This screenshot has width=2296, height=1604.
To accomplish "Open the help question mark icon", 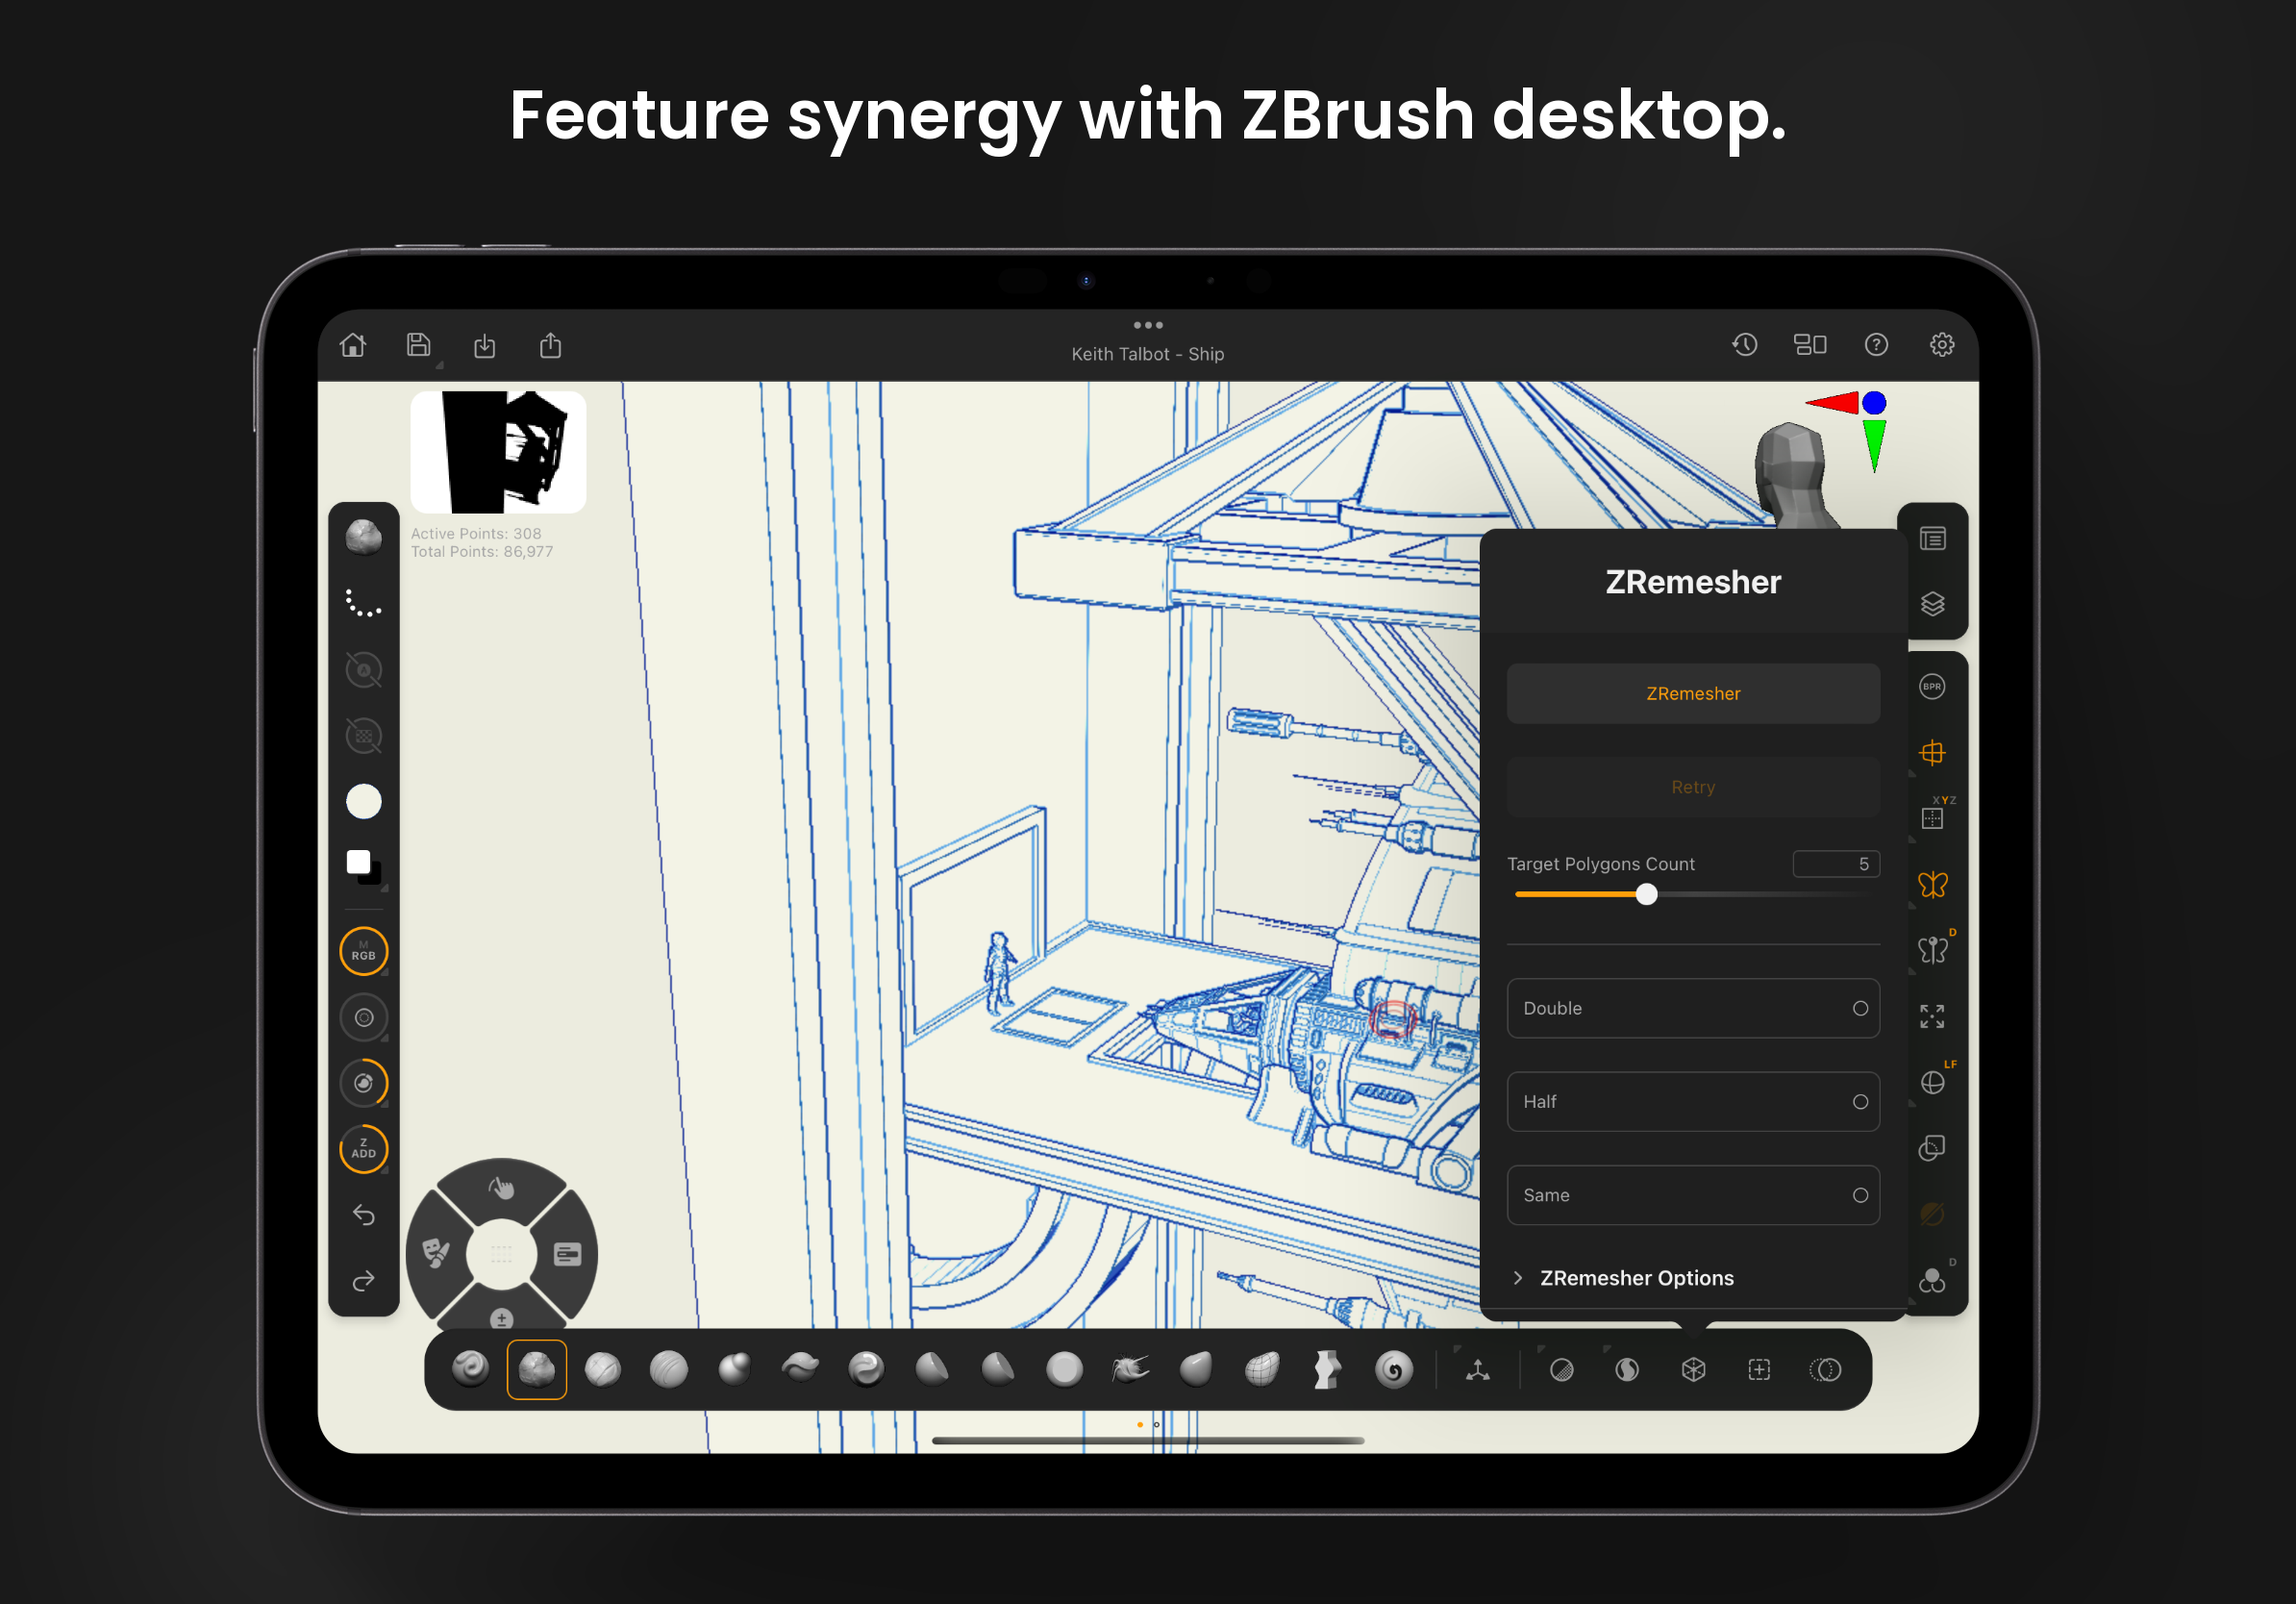I will point(1876,345).
